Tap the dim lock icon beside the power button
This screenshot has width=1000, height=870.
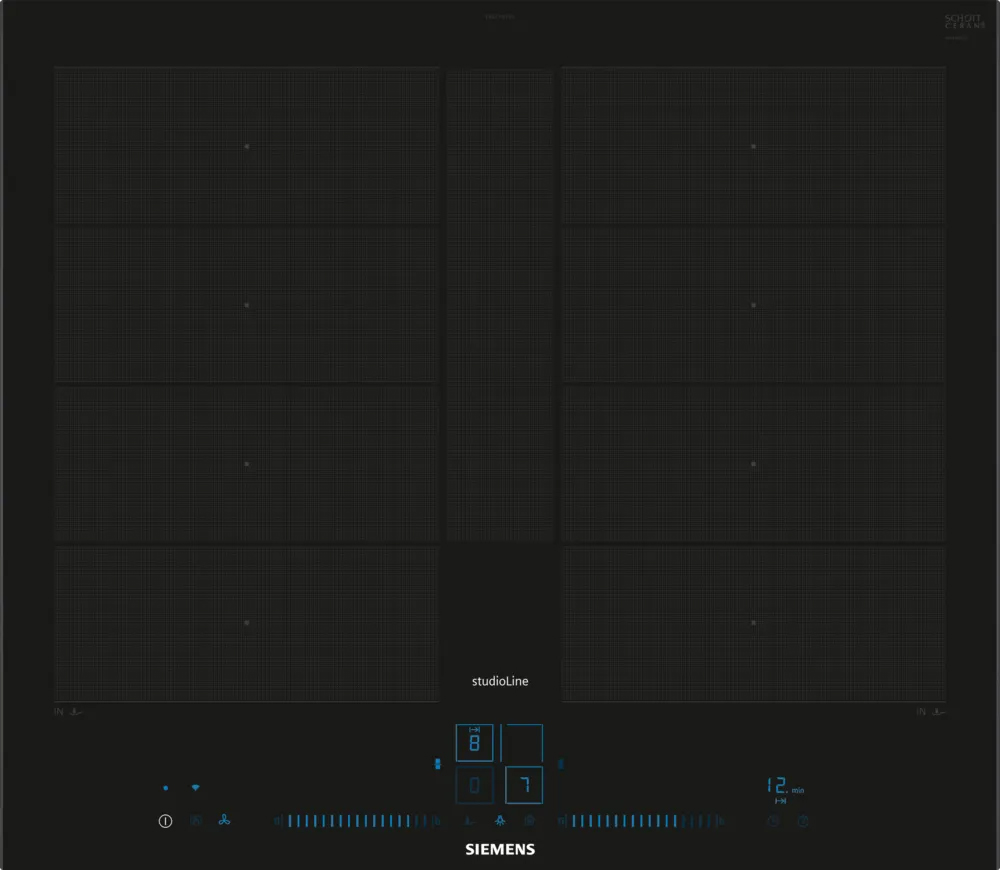click(196, 821)
